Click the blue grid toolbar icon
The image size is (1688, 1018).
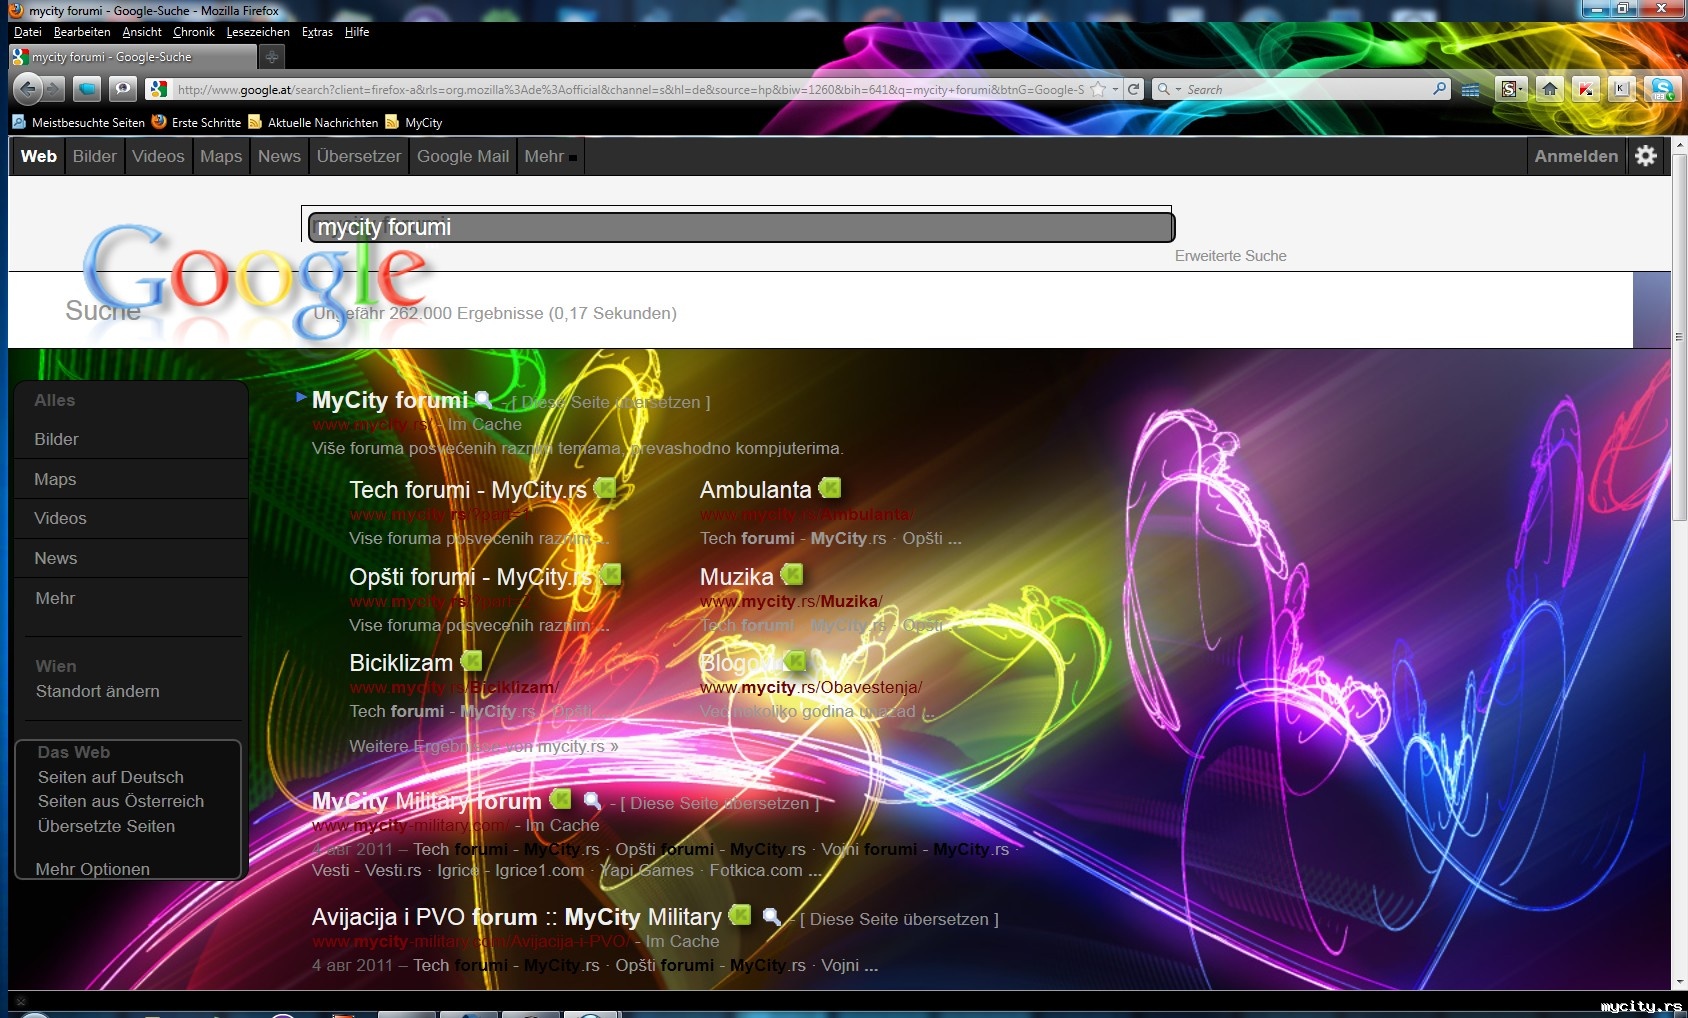(x=1470, y=90)
